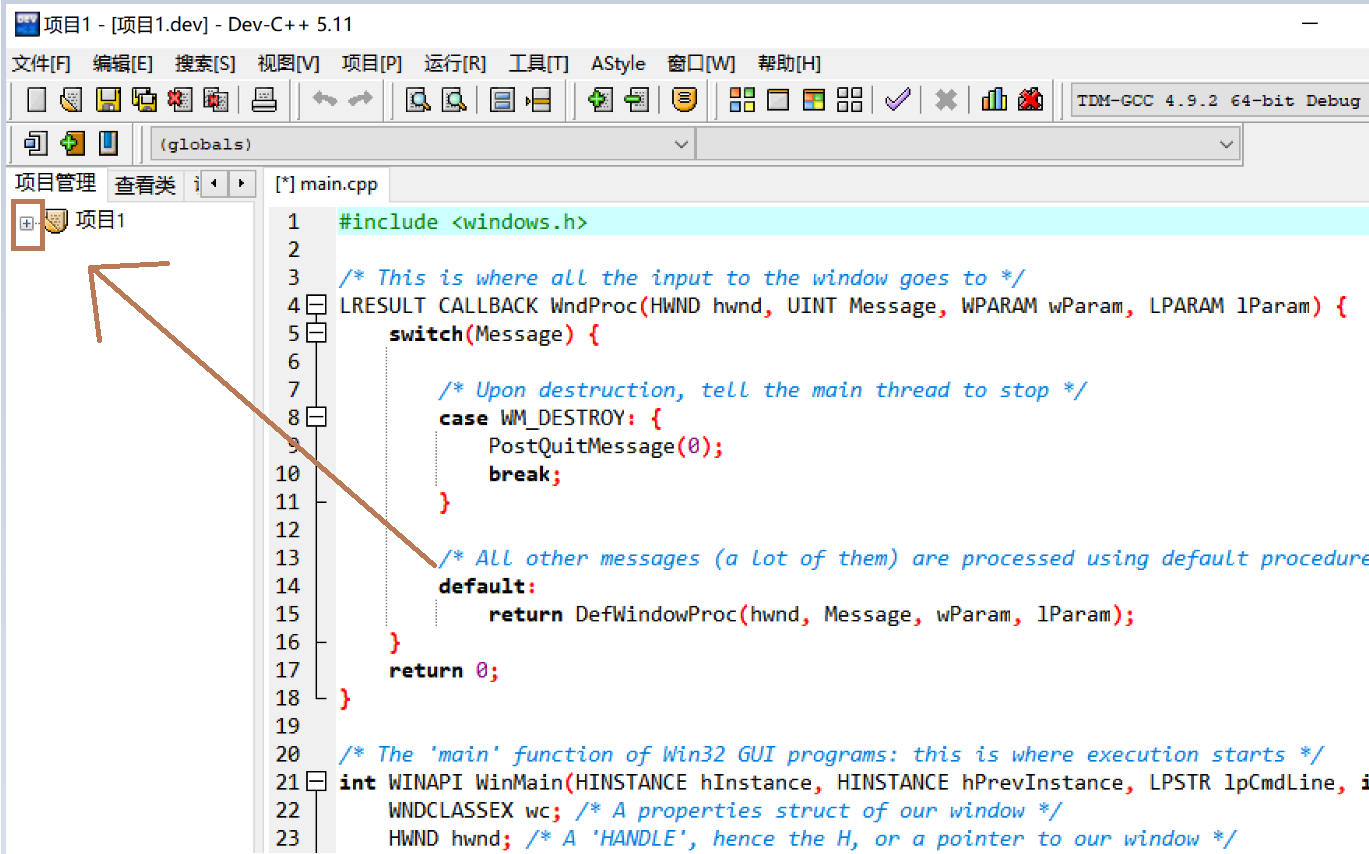Click the Undo arrow icon
The image size is (1369, 854).
[325, 100]
